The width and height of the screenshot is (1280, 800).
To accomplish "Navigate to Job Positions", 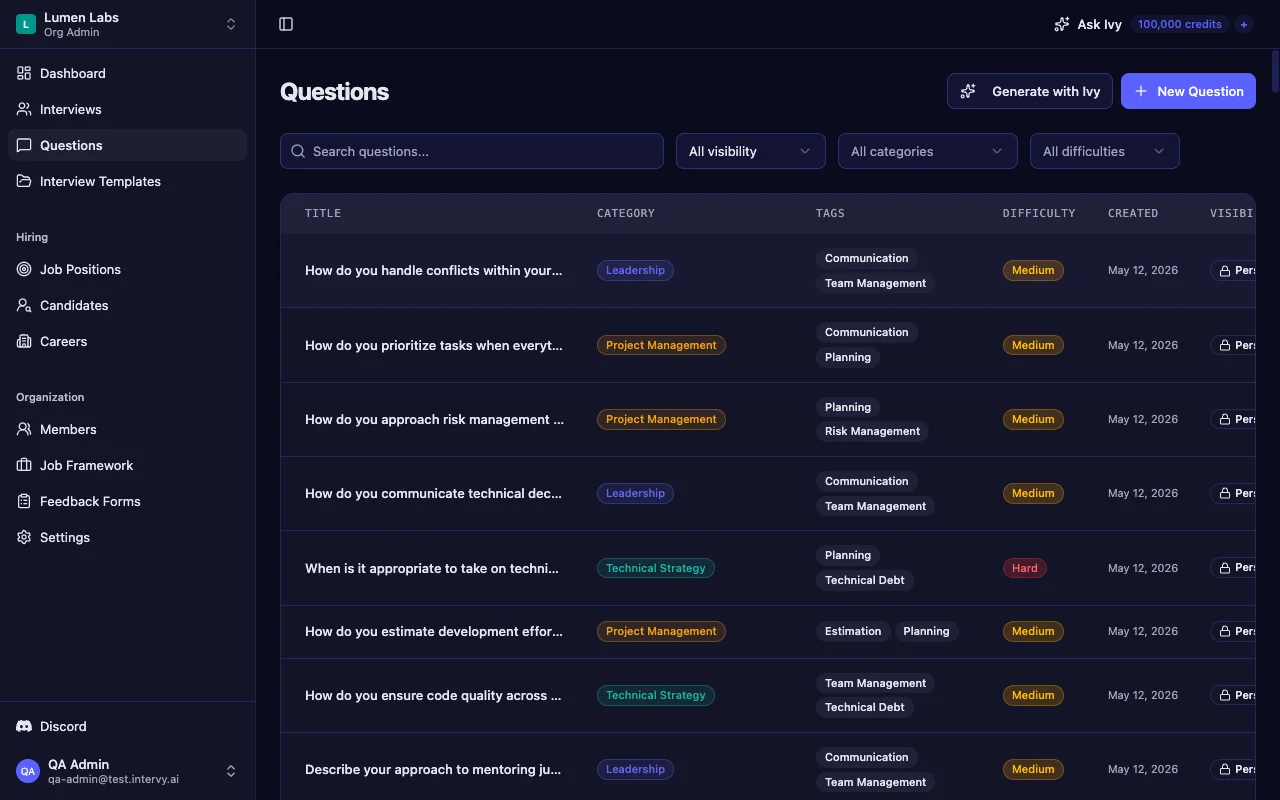I will 127,269.
